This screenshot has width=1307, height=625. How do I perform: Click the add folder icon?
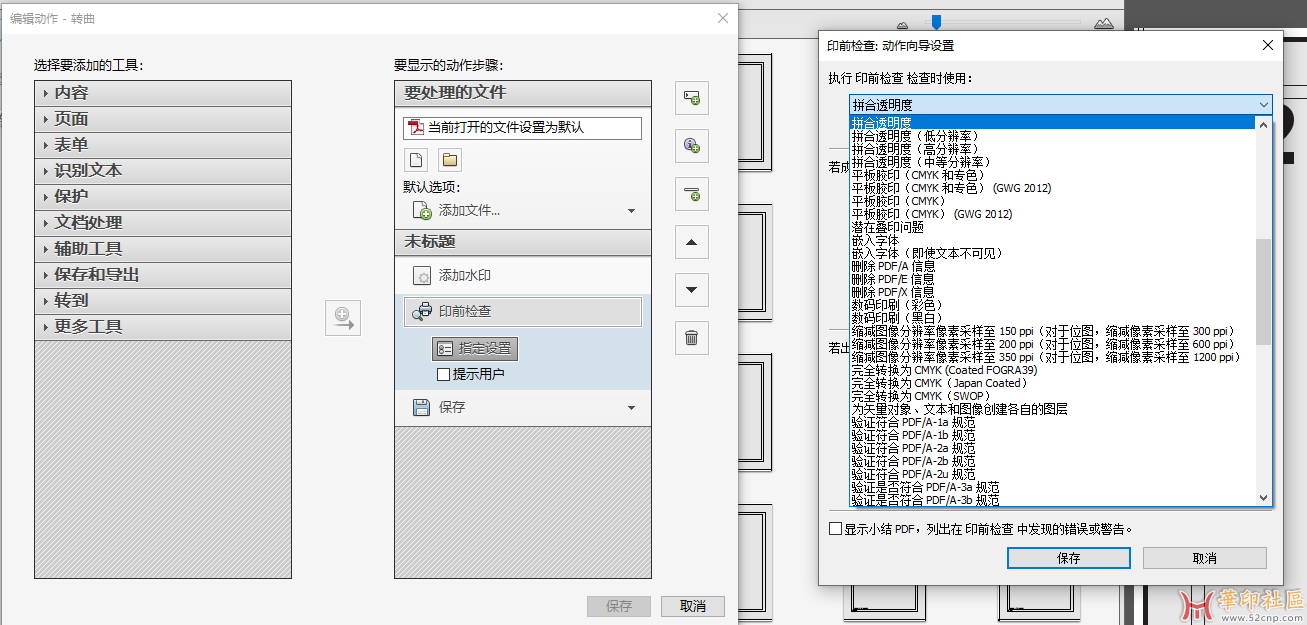point(450,160)
